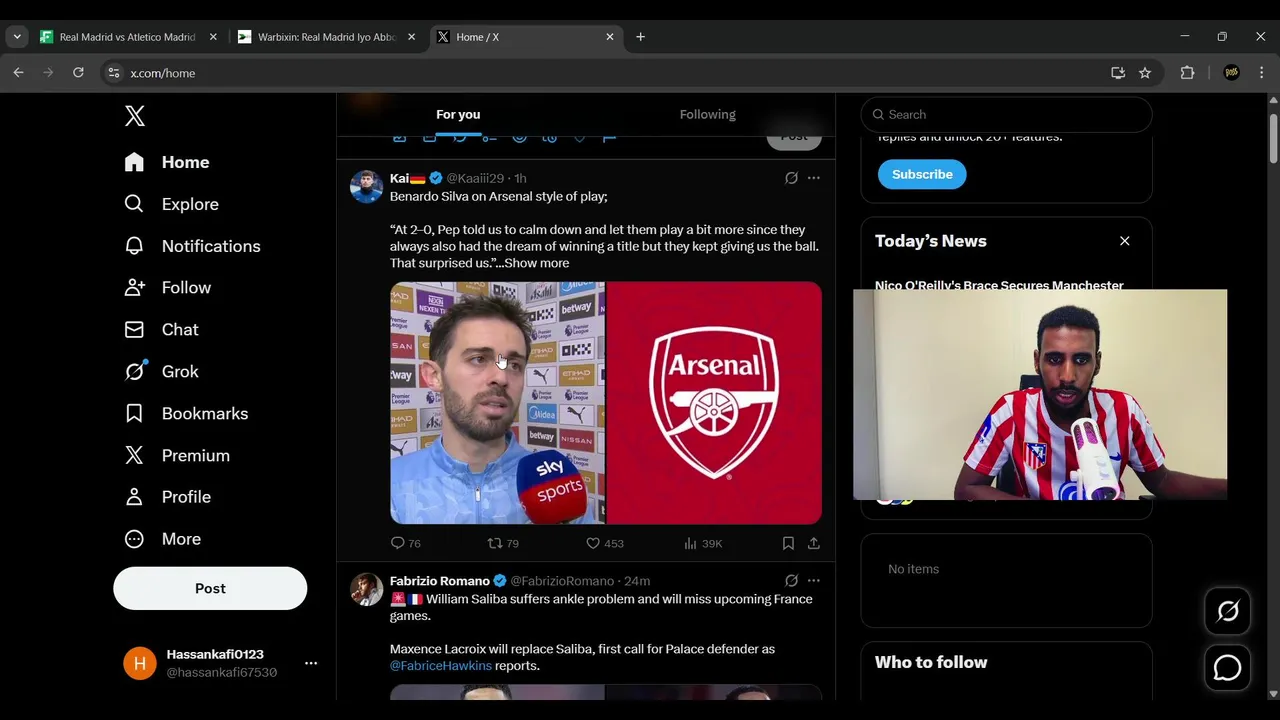Switch to Real Madrid vs Atletico tab
This screenshot has width=1280, height=720.
[x=126, y=37]
